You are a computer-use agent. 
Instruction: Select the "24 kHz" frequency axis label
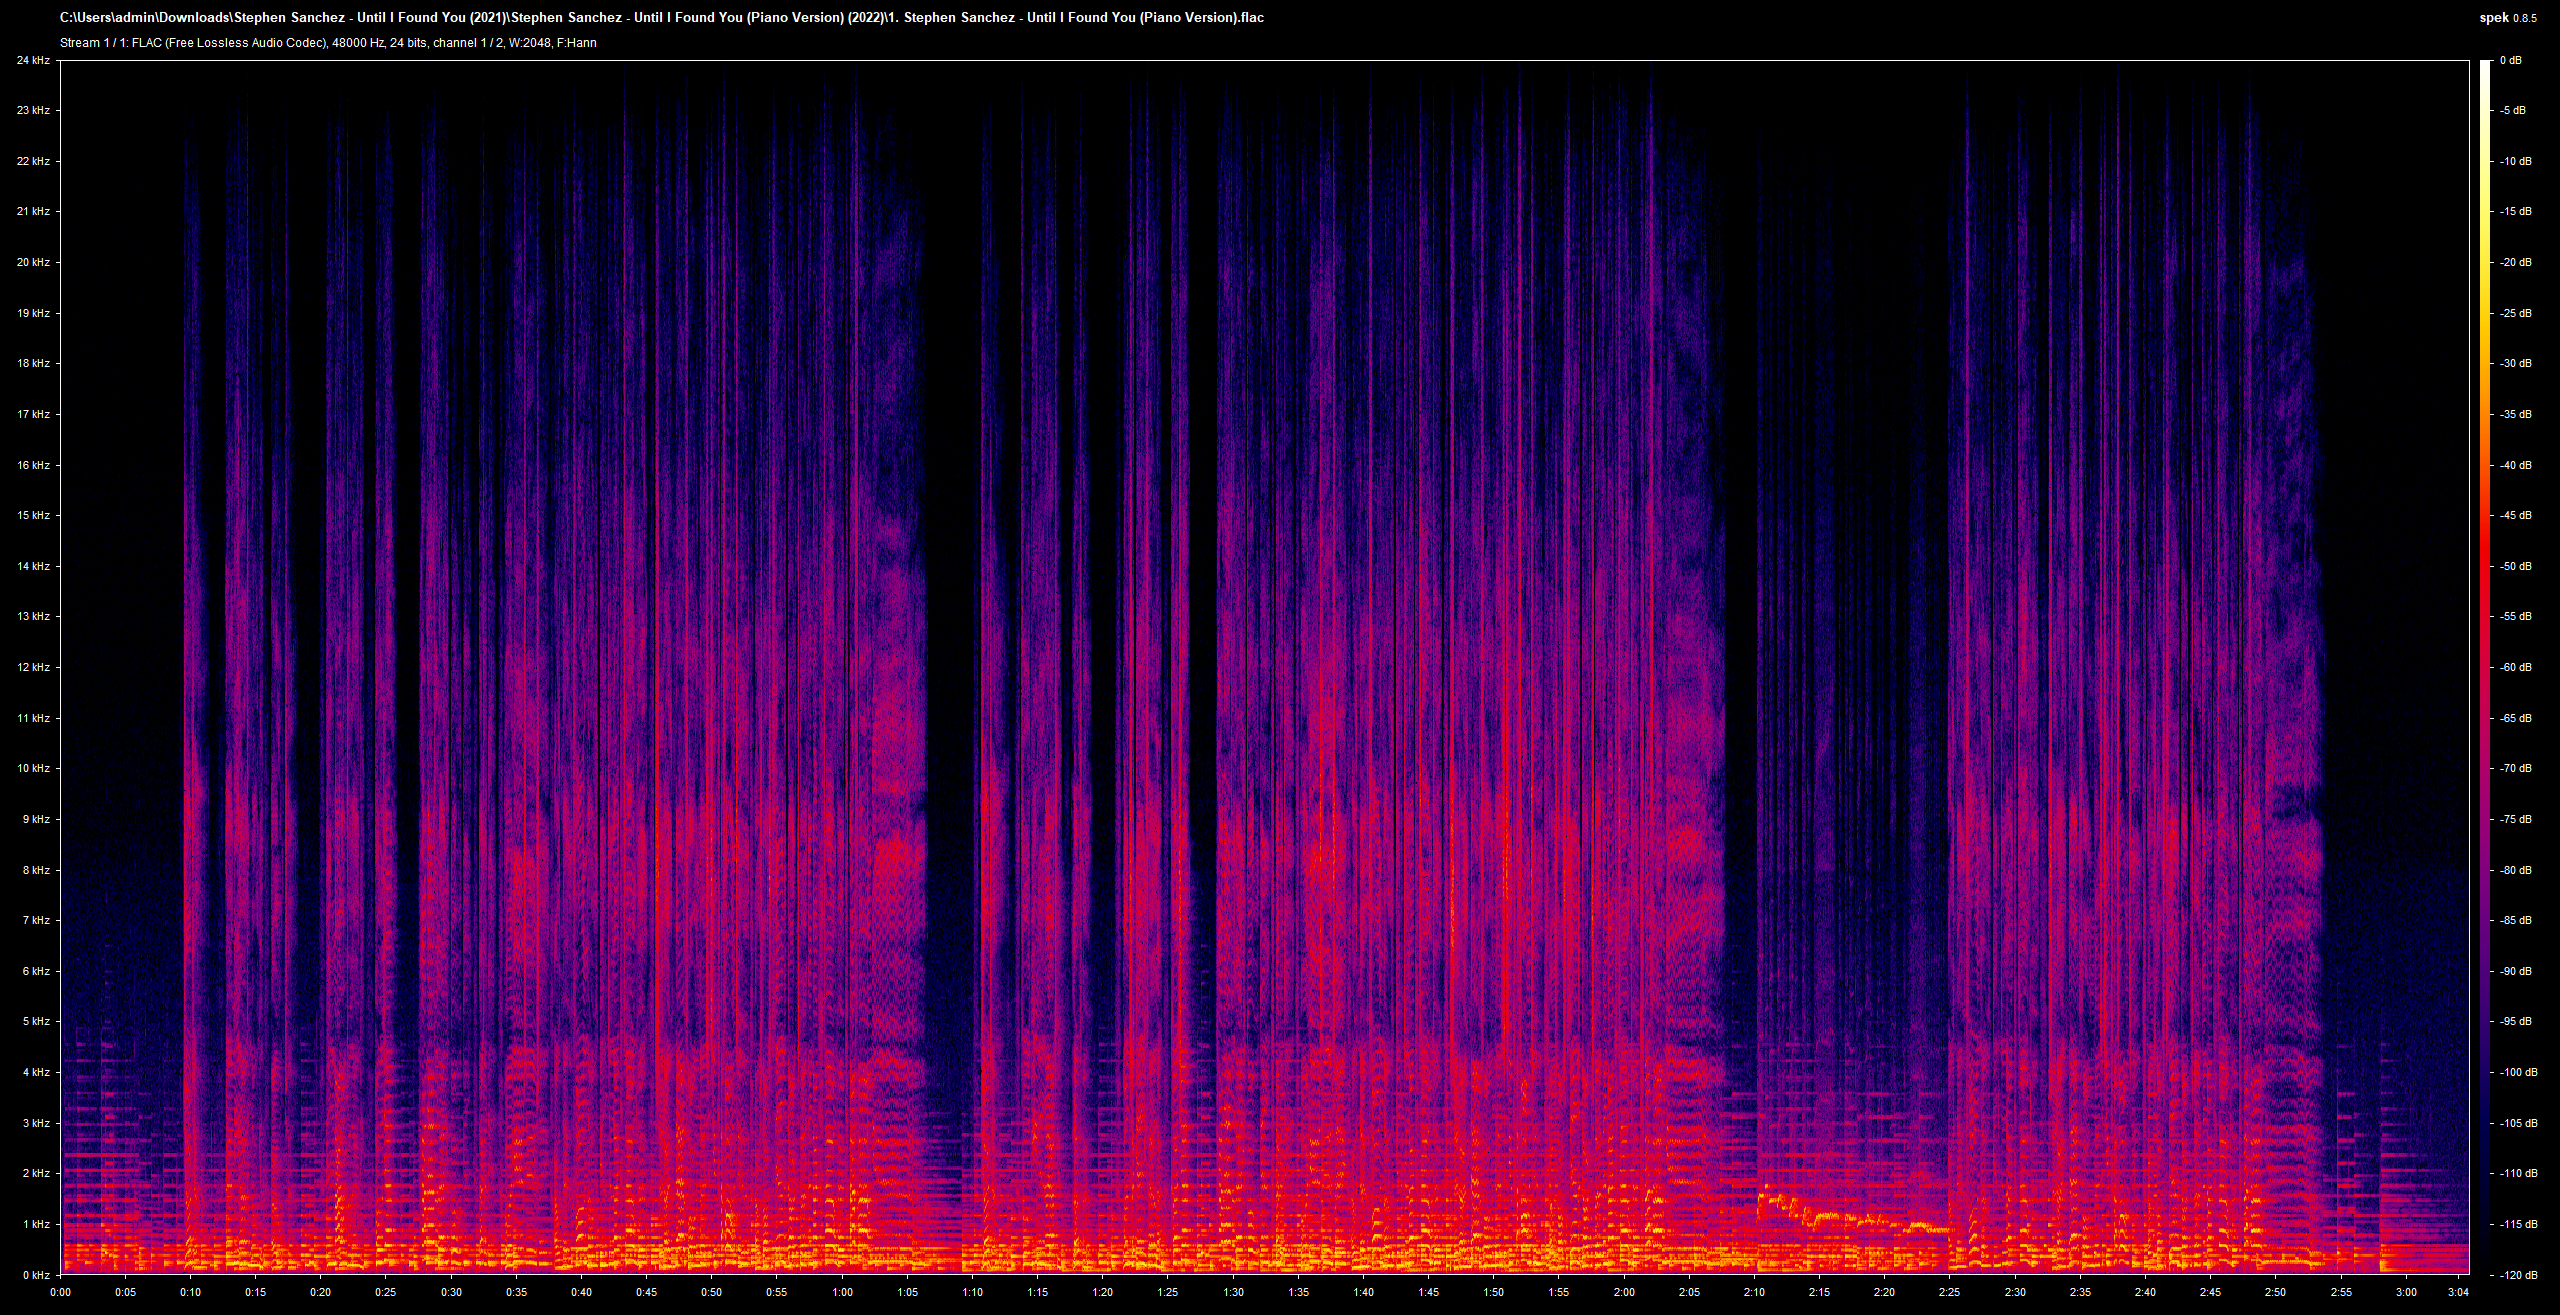33,61
